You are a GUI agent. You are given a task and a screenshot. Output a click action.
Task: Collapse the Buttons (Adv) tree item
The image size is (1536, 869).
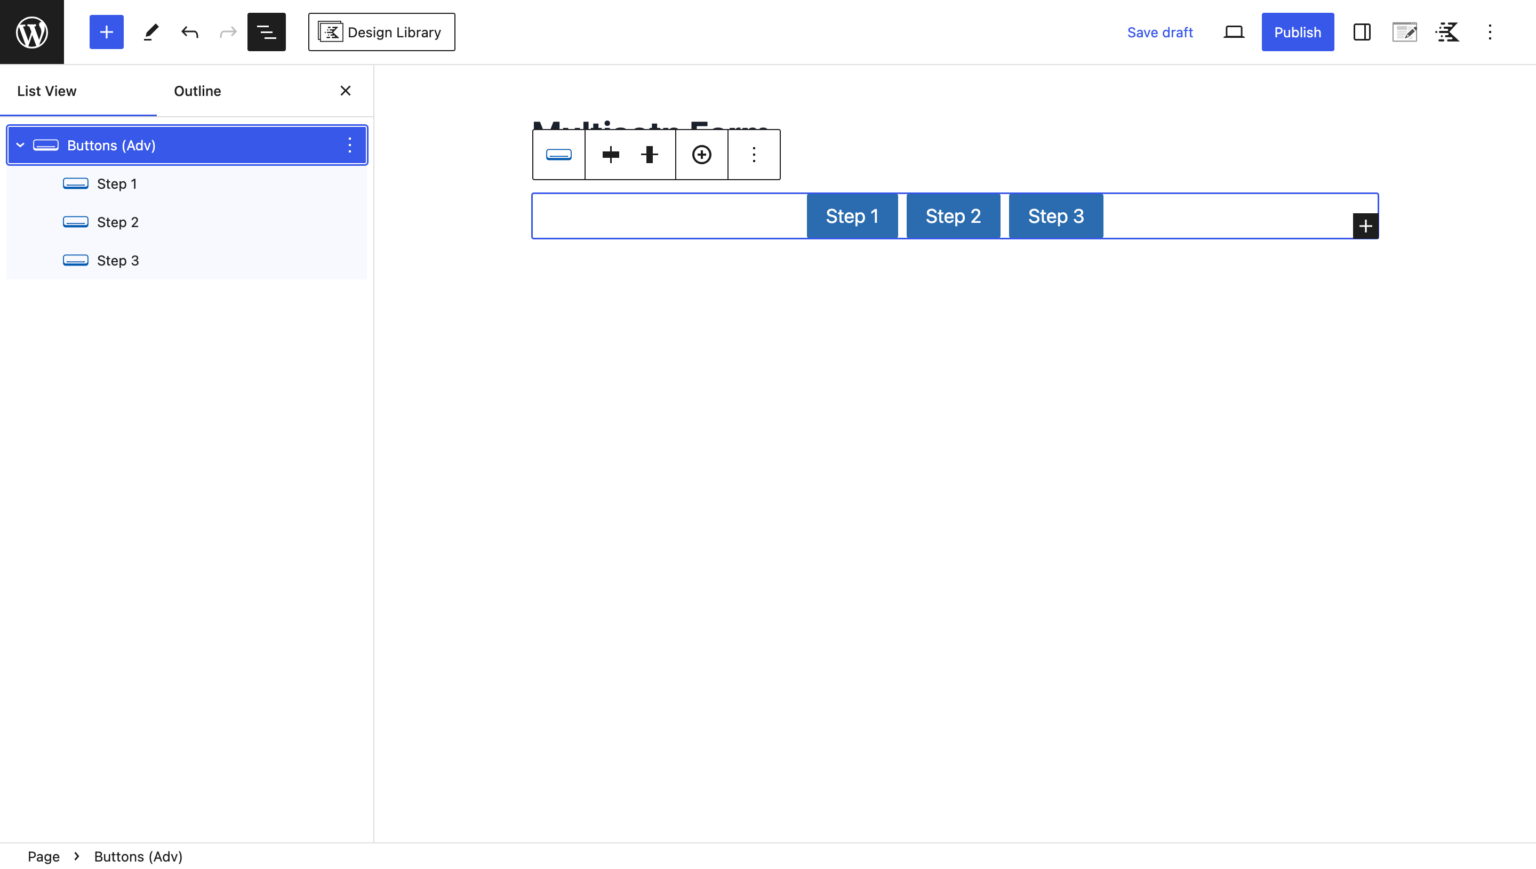point(20,145)
